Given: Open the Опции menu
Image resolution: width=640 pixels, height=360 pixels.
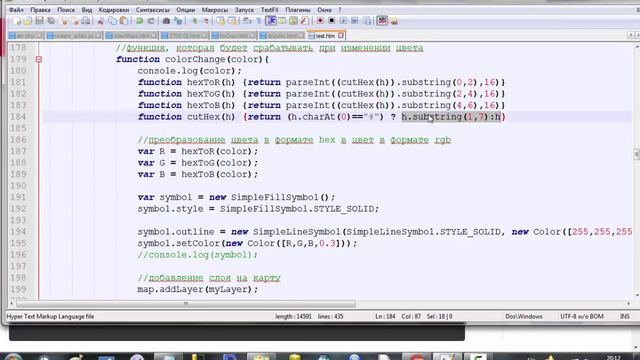Looking at the screenshot, I should (x=186, y=9).
